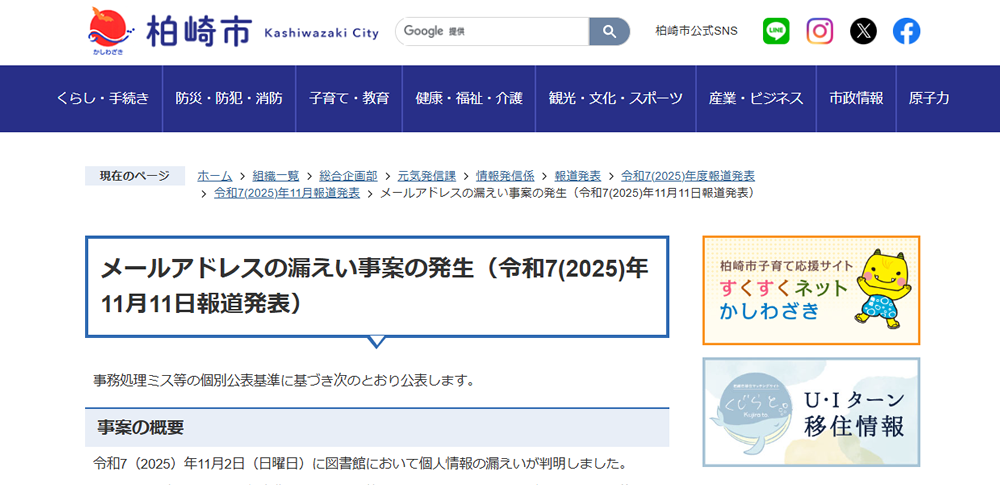
Task: Go to ホーム breadcrumb link
Action: pos(214,175)
